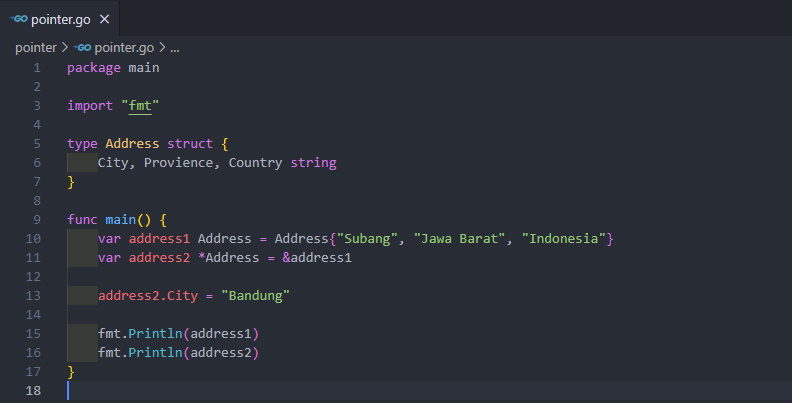Open the pointer.go breadcrumb item

coord(124,47)
